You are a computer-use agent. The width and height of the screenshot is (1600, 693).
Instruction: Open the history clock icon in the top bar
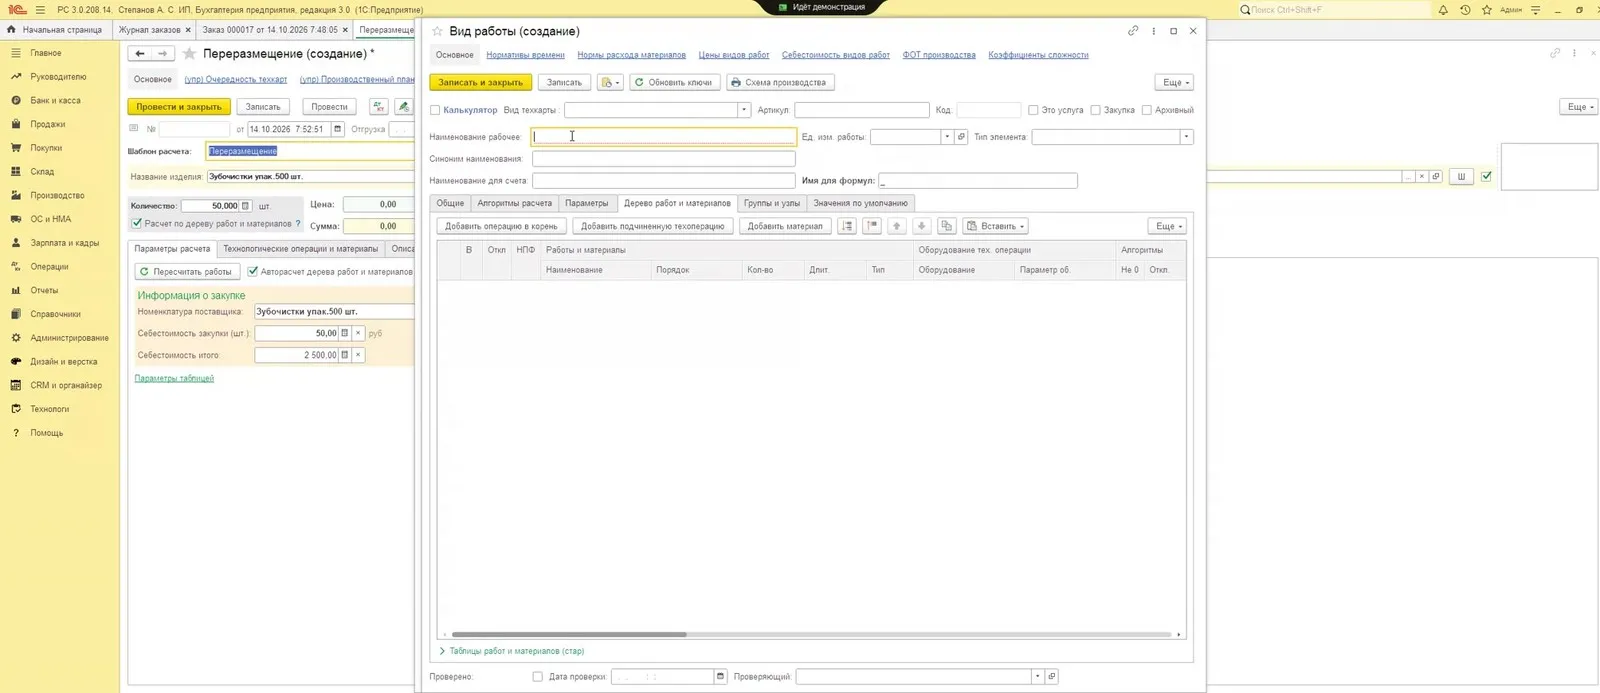pyautogui.click(x=1465, y=10)
